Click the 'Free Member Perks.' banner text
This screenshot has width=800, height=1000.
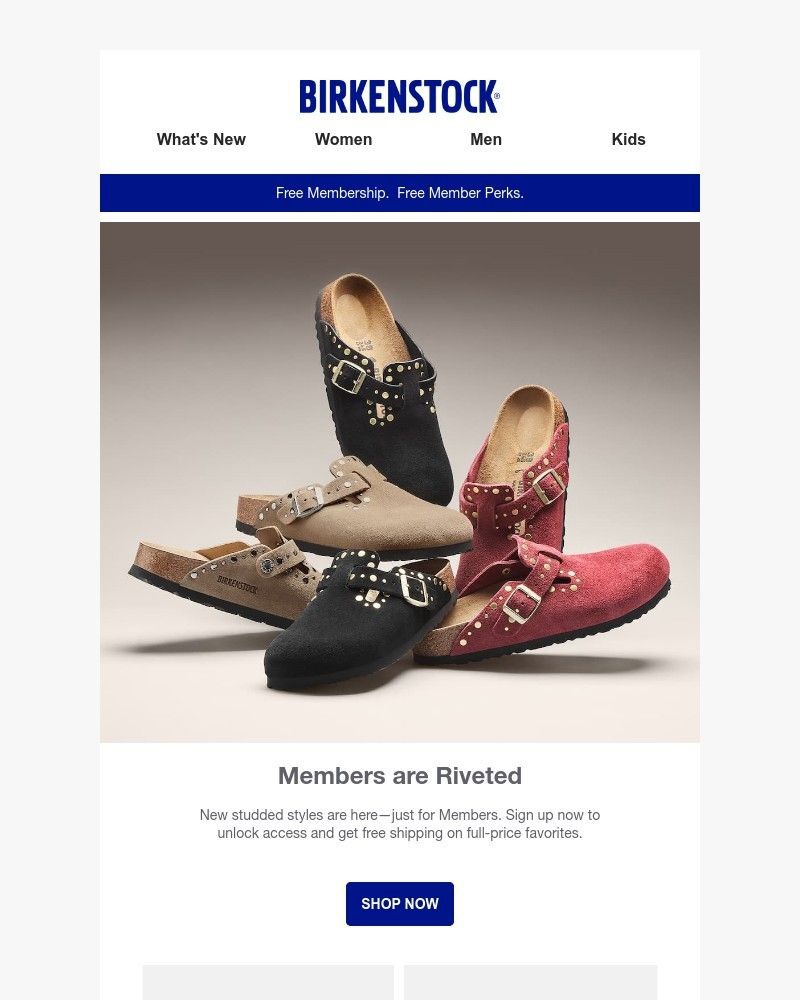point(460,193)
